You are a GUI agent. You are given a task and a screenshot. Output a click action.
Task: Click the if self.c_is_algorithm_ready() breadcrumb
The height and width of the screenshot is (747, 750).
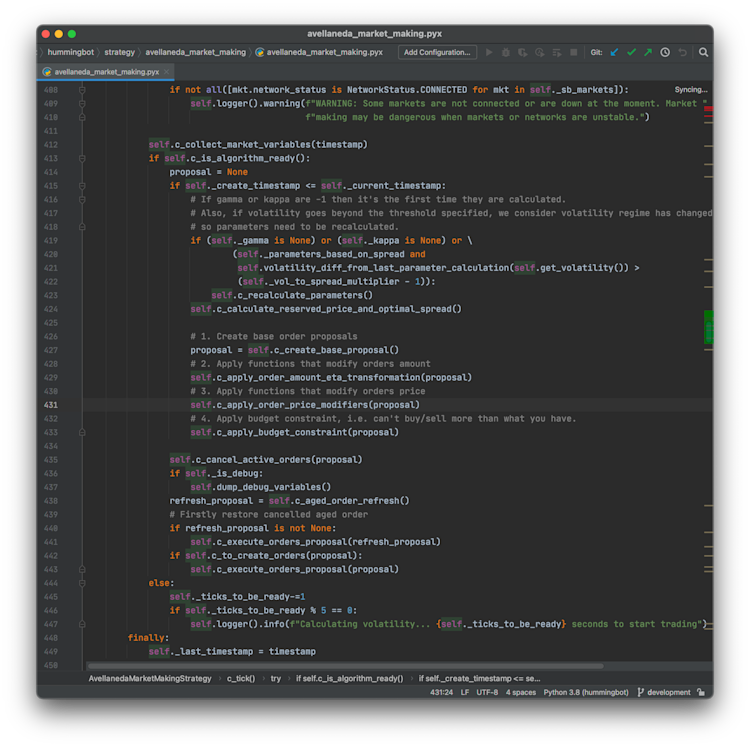tap(349, 678)
